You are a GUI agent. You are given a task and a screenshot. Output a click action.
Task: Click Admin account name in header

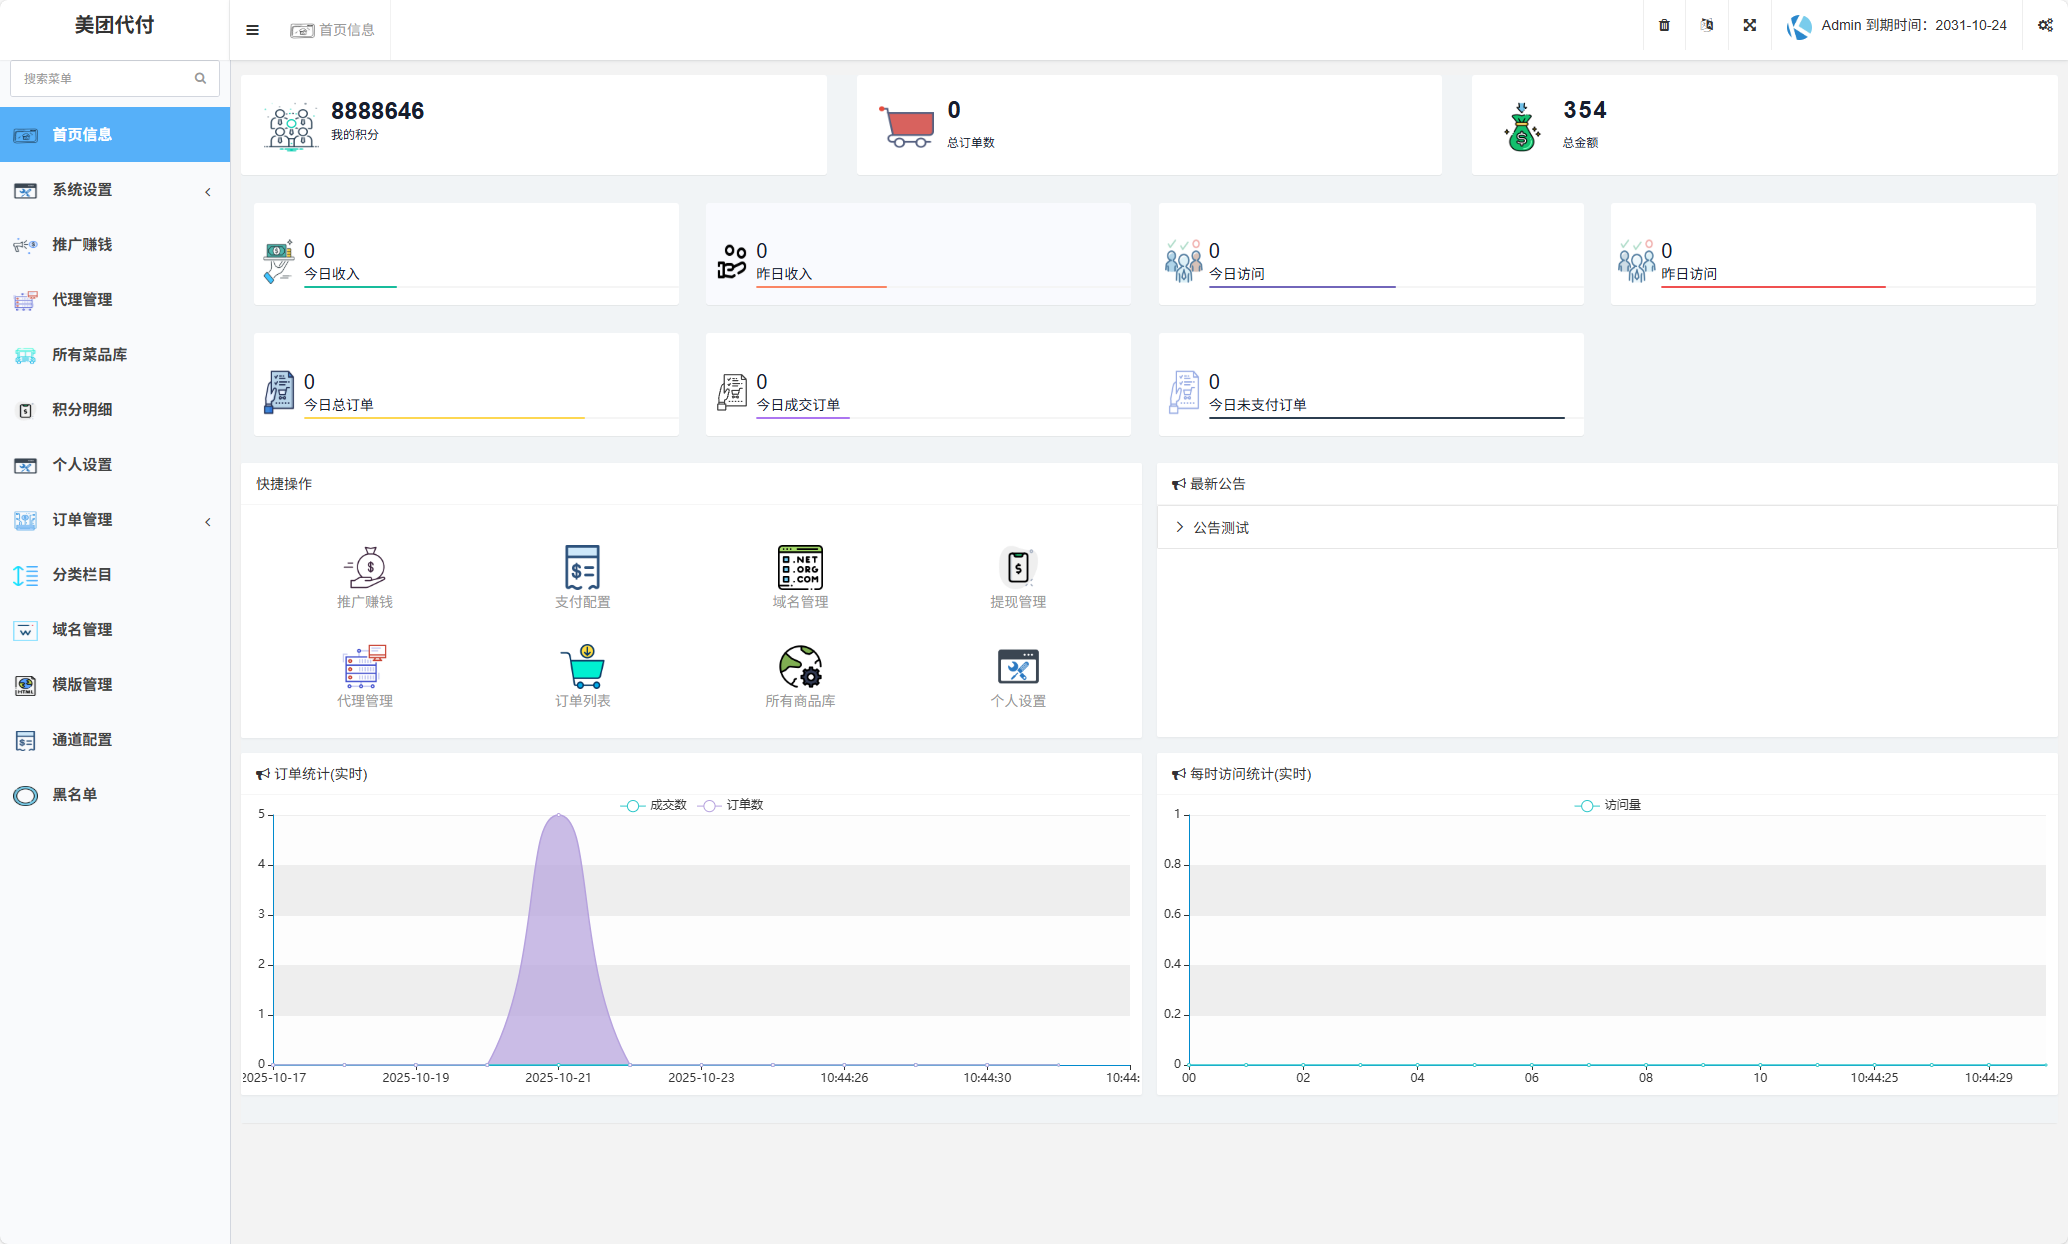point(1840,25)
